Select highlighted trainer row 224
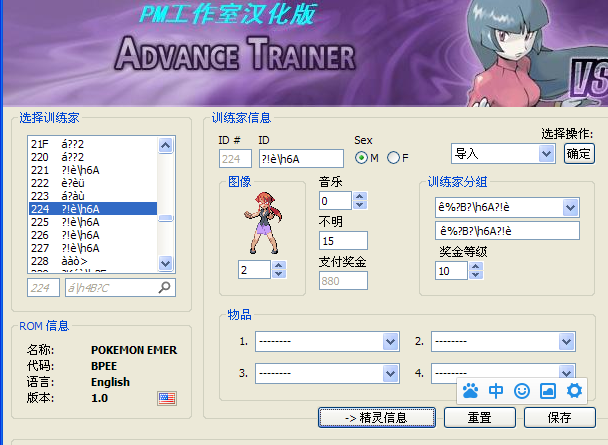This screenshot has height=445, width=608. (x=93, y=209)
